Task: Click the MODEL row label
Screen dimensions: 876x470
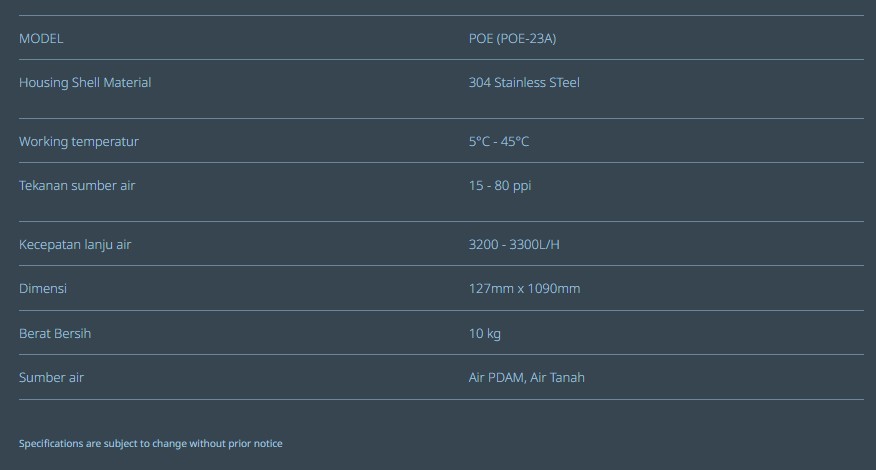Action: point(41,39)
